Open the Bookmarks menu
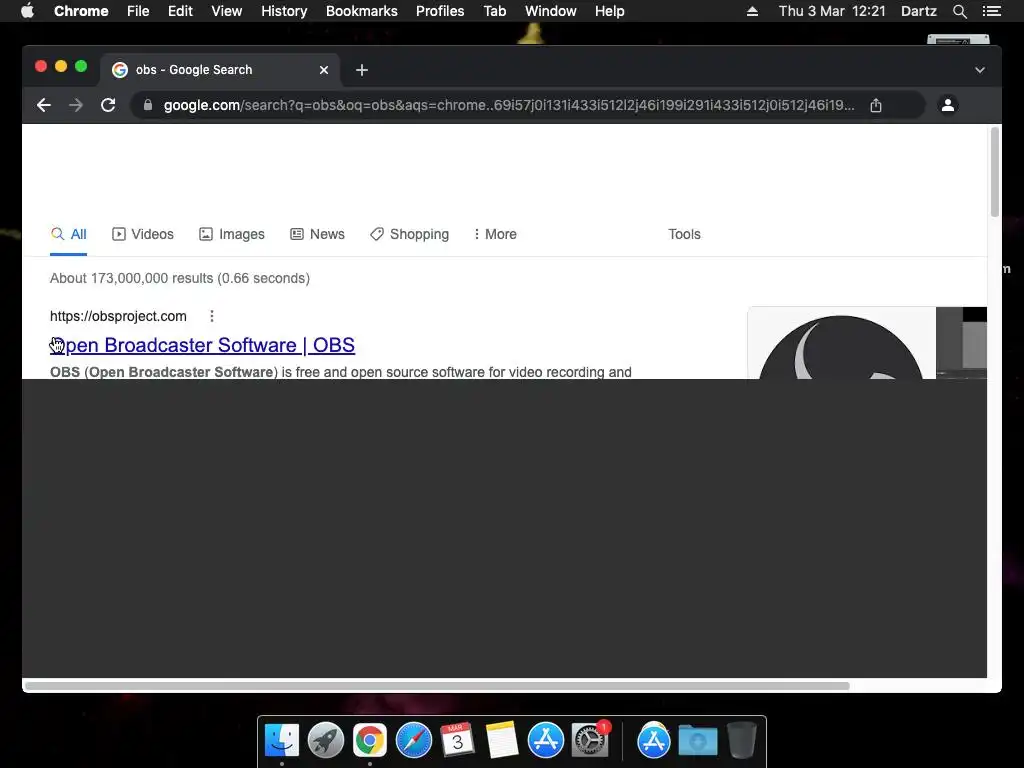 [x=362, y=11]
